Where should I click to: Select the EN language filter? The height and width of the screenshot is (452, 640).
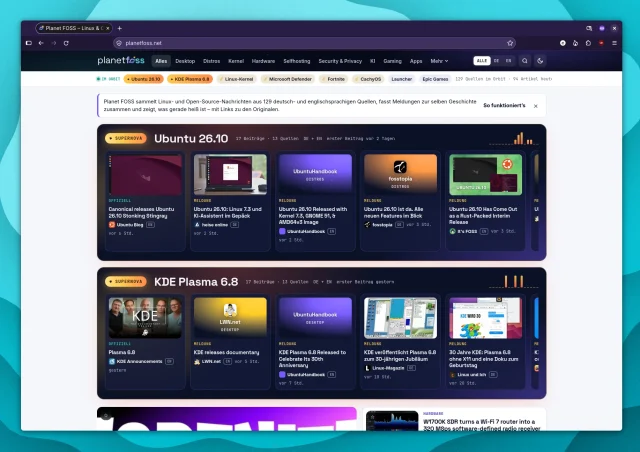point(508,61)
